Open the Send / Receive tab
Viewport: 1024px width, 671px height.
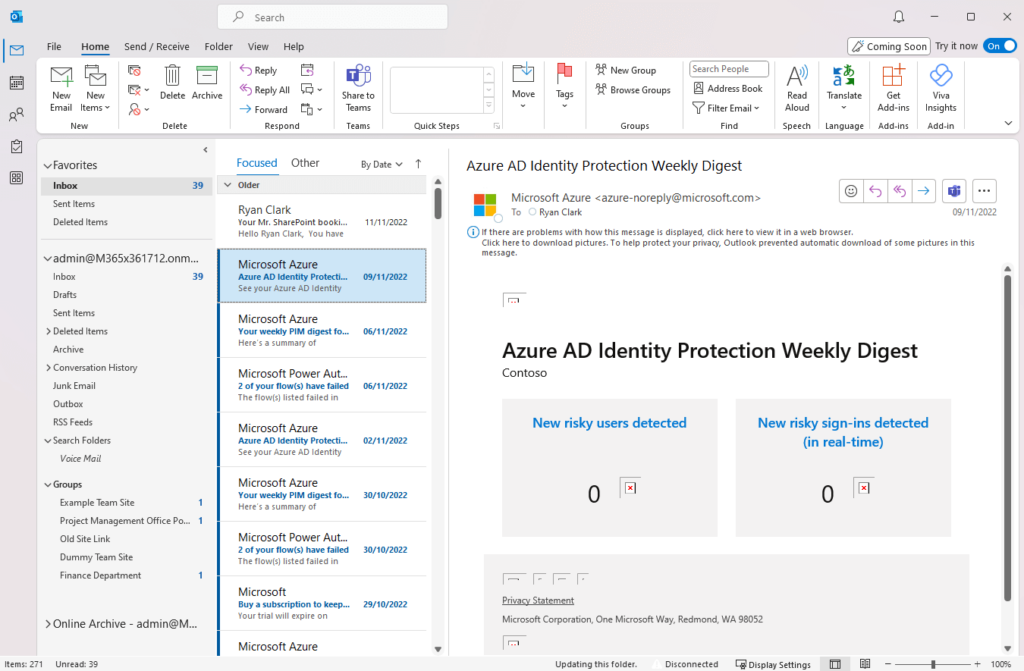[x=157, y=46]
